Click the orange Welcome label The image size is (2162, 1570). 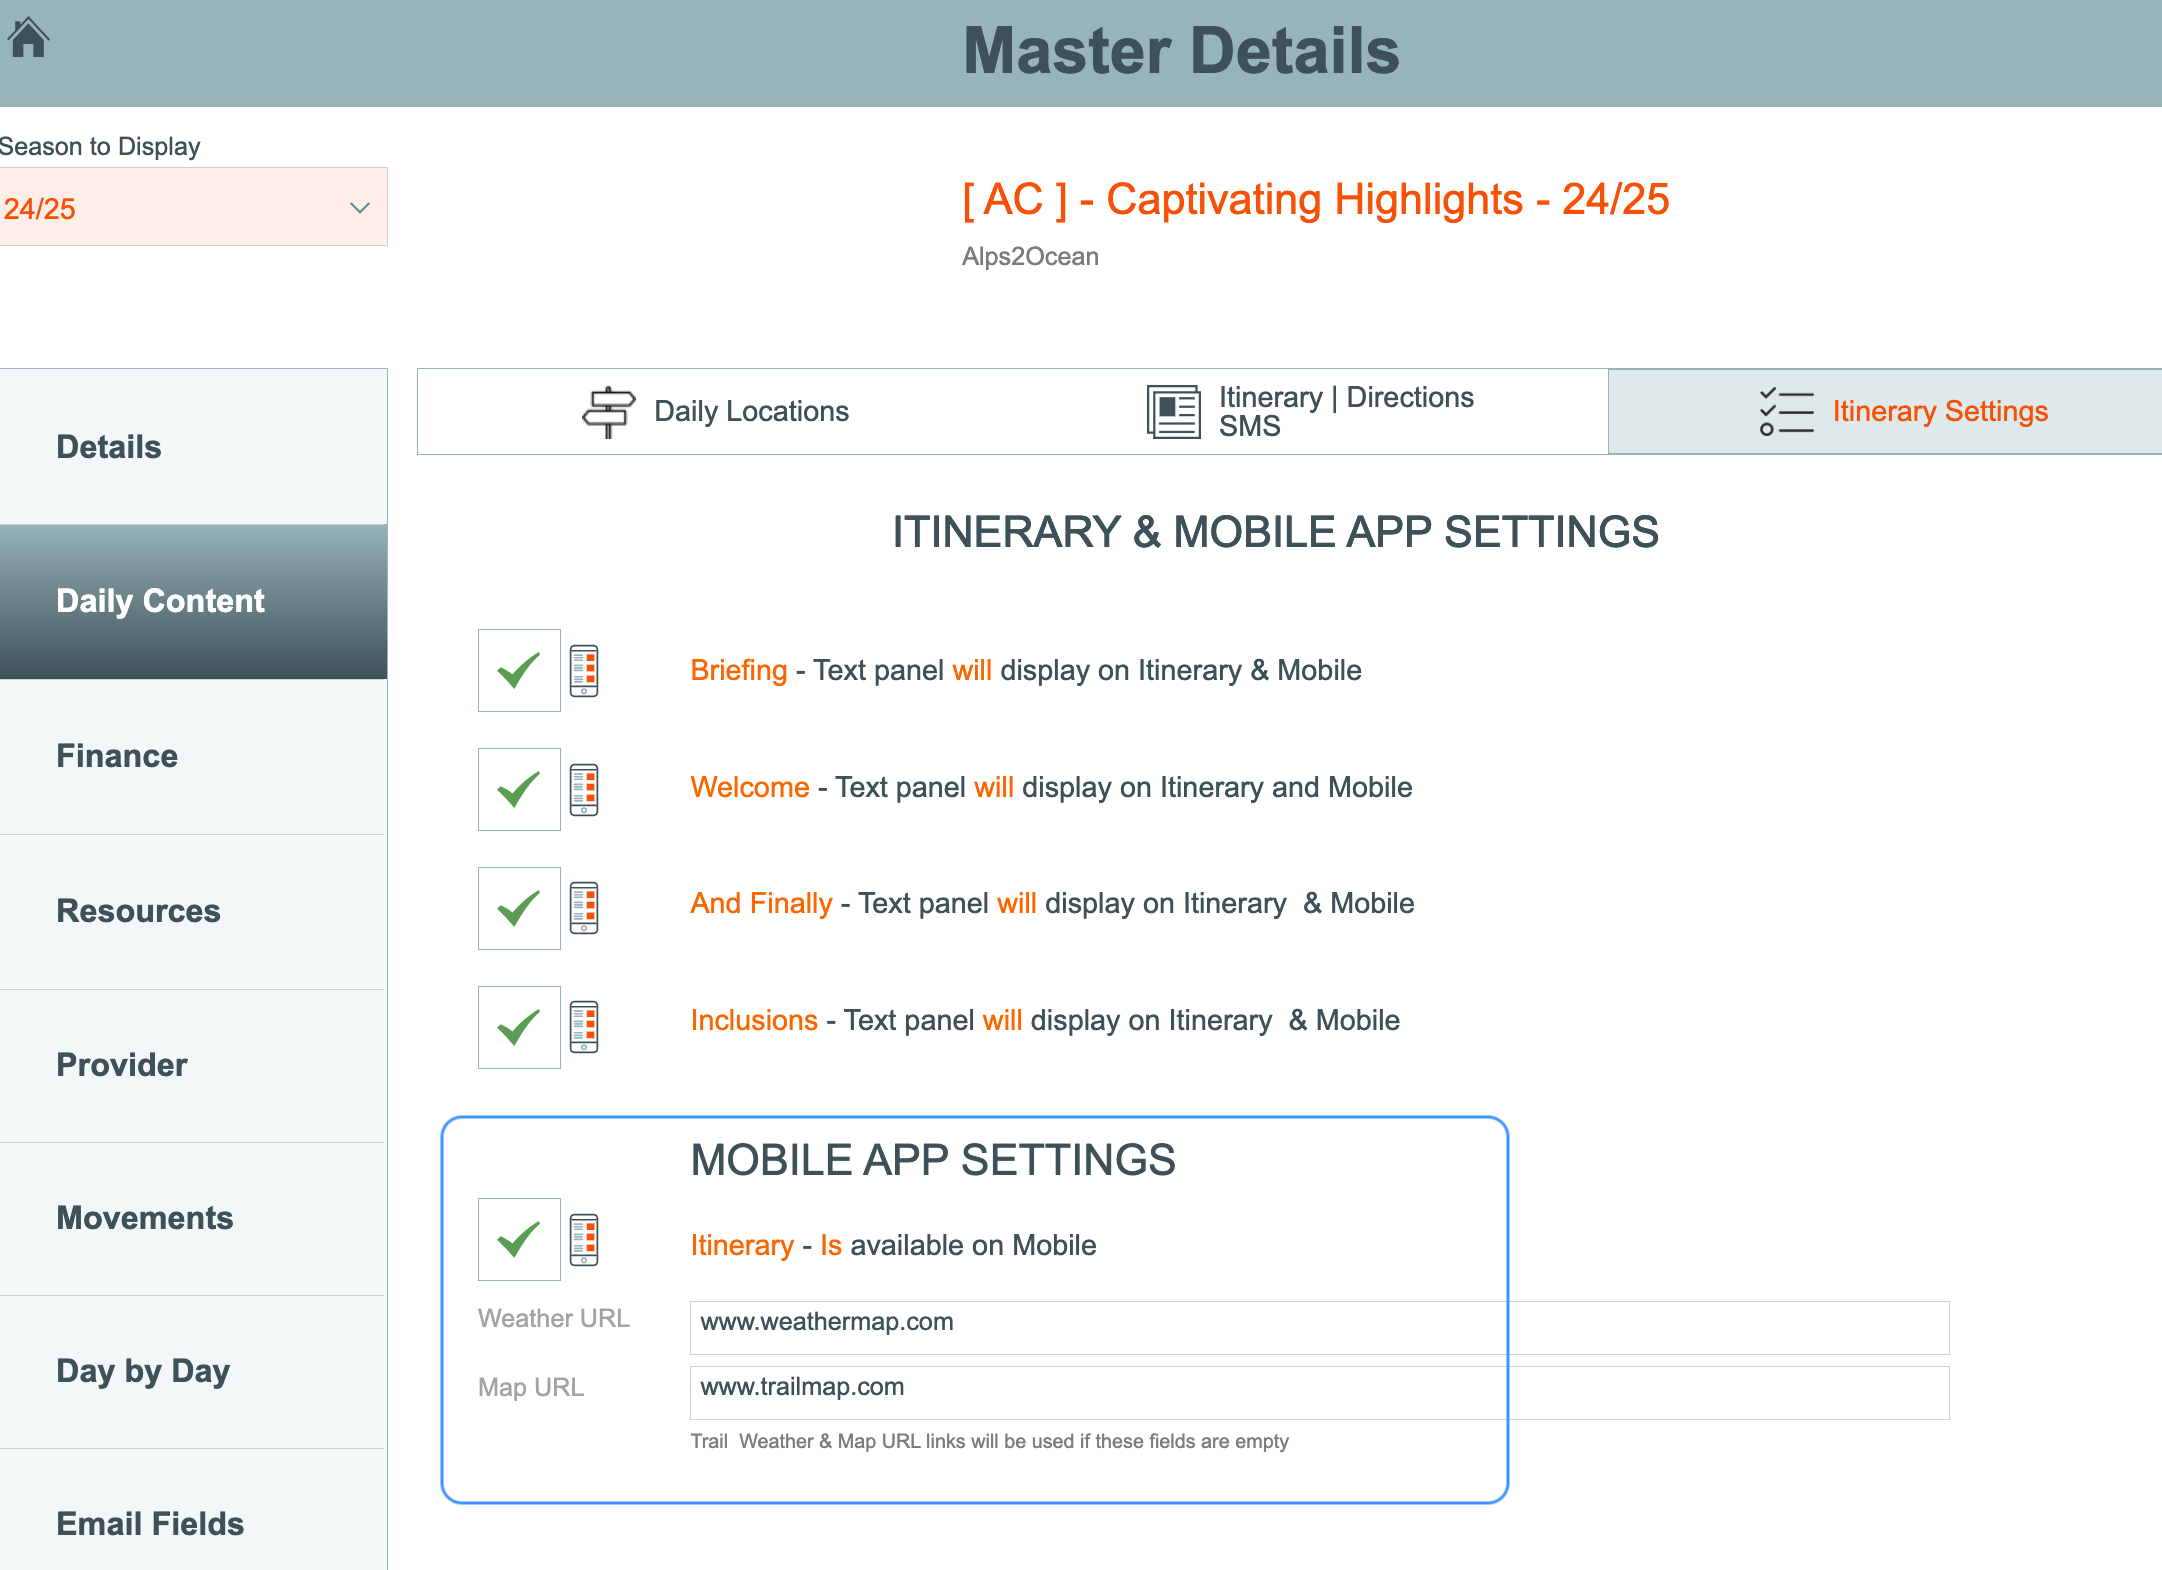click(x=750, y=787)
